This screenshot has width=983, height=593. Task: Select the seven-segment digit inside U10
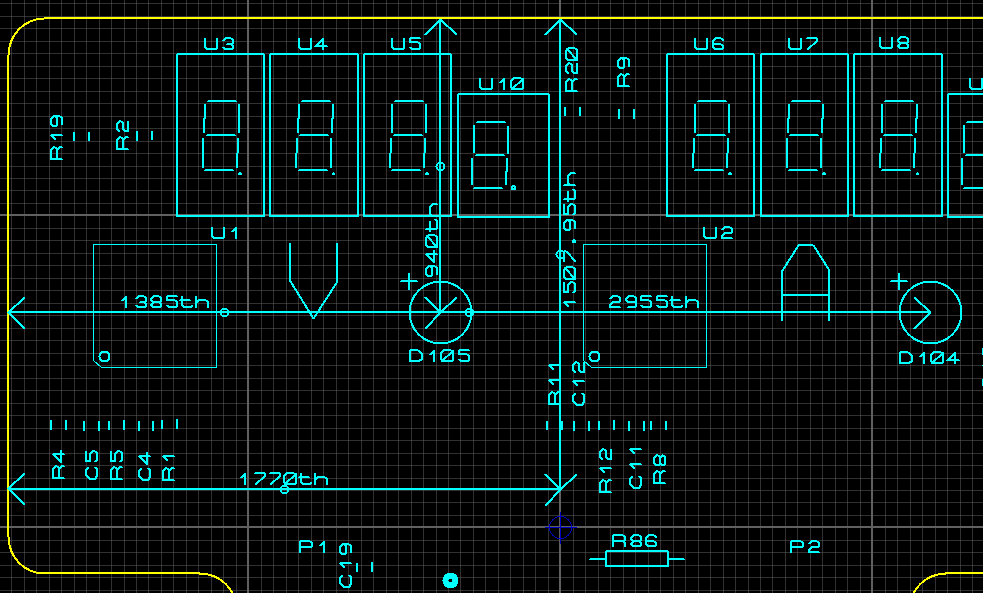[493, 155]
